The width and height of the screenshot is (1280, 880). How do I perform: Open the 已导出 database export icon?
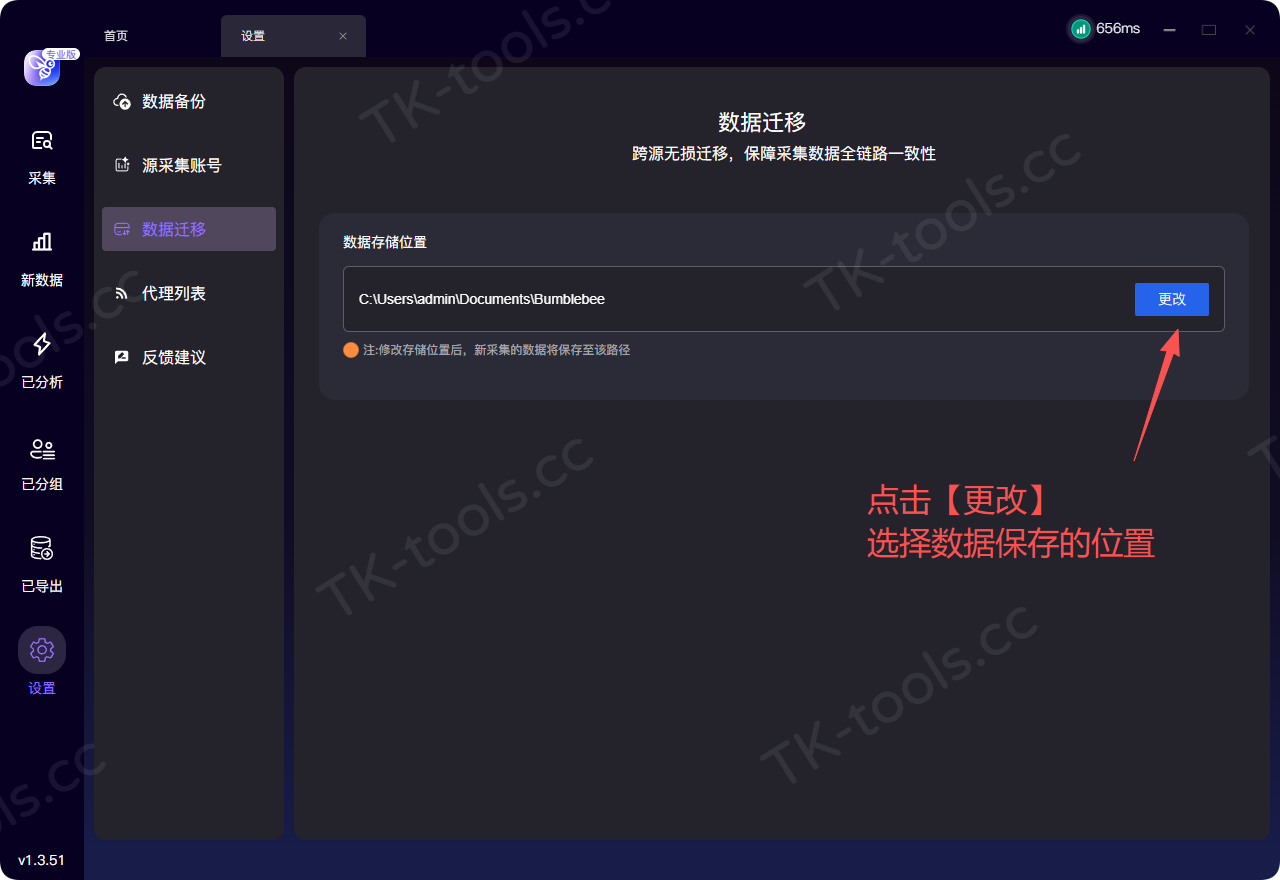(42, 548)
